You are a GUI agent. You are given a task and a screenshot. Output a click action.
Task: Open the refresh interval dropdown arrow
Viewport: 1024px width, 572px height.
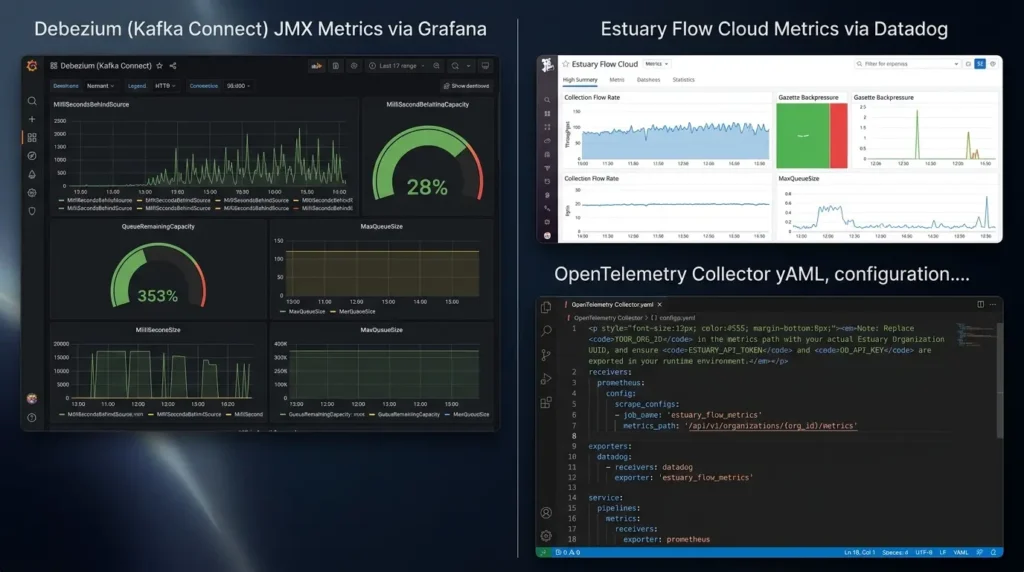[x=468, y=66]
